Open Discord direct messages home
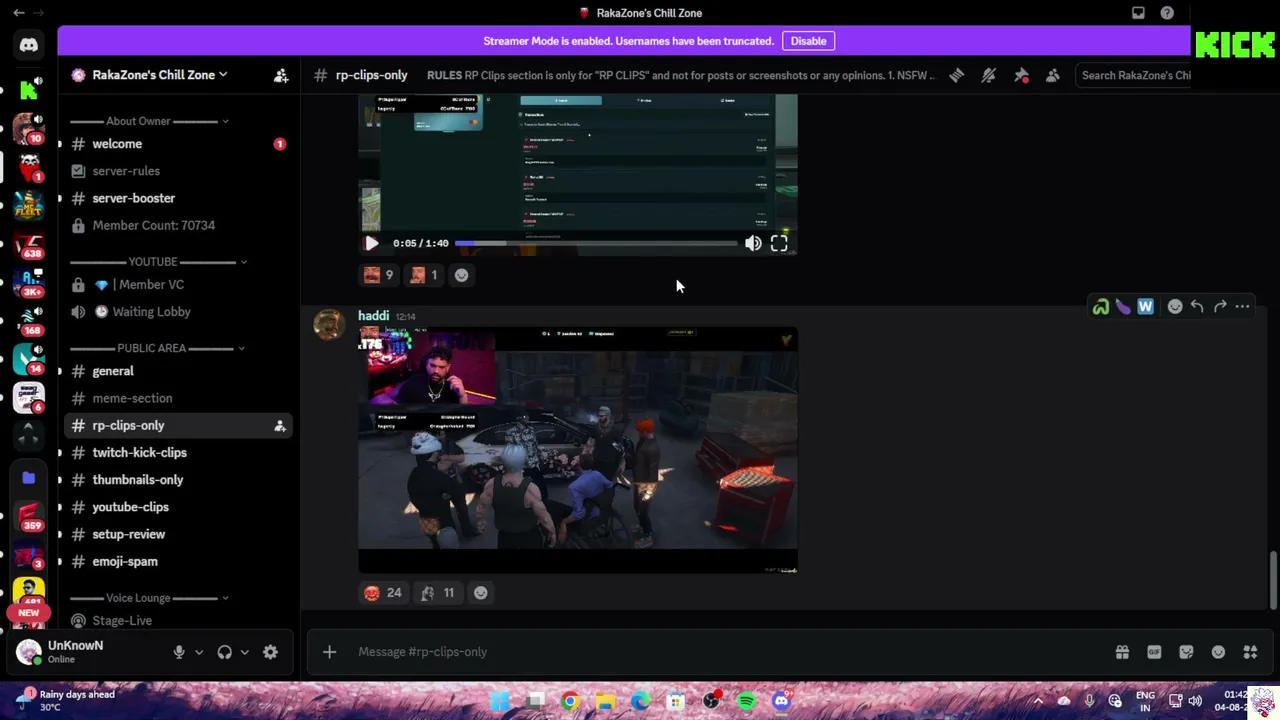Screen dimensions: 1280x720 [x=28, y=45]
